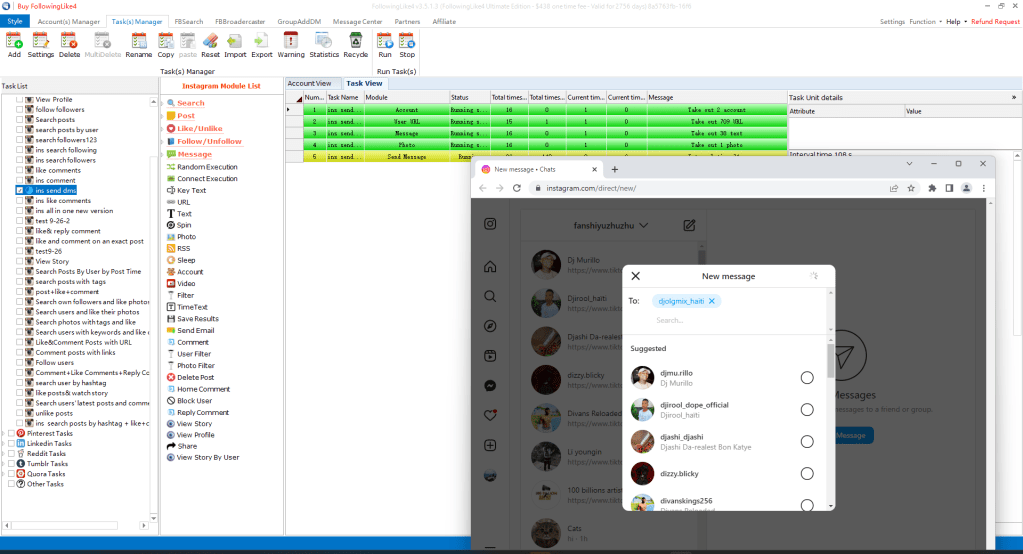
Task: Click the Export toolbar icon
Action: coord(262,44)
